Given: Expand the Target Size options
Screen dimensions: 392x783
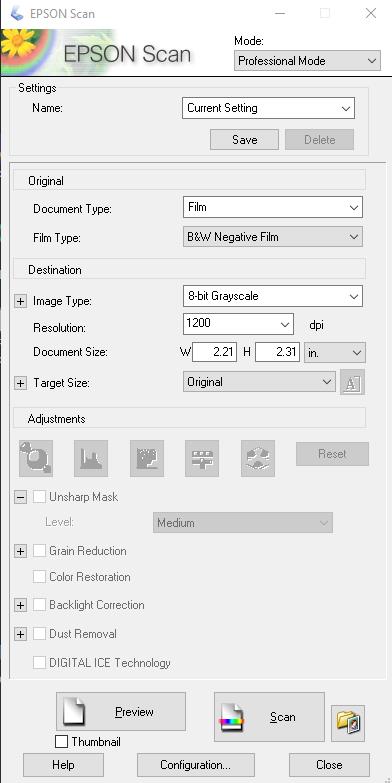Looking at the screenshot, I should tap(20, 383).
